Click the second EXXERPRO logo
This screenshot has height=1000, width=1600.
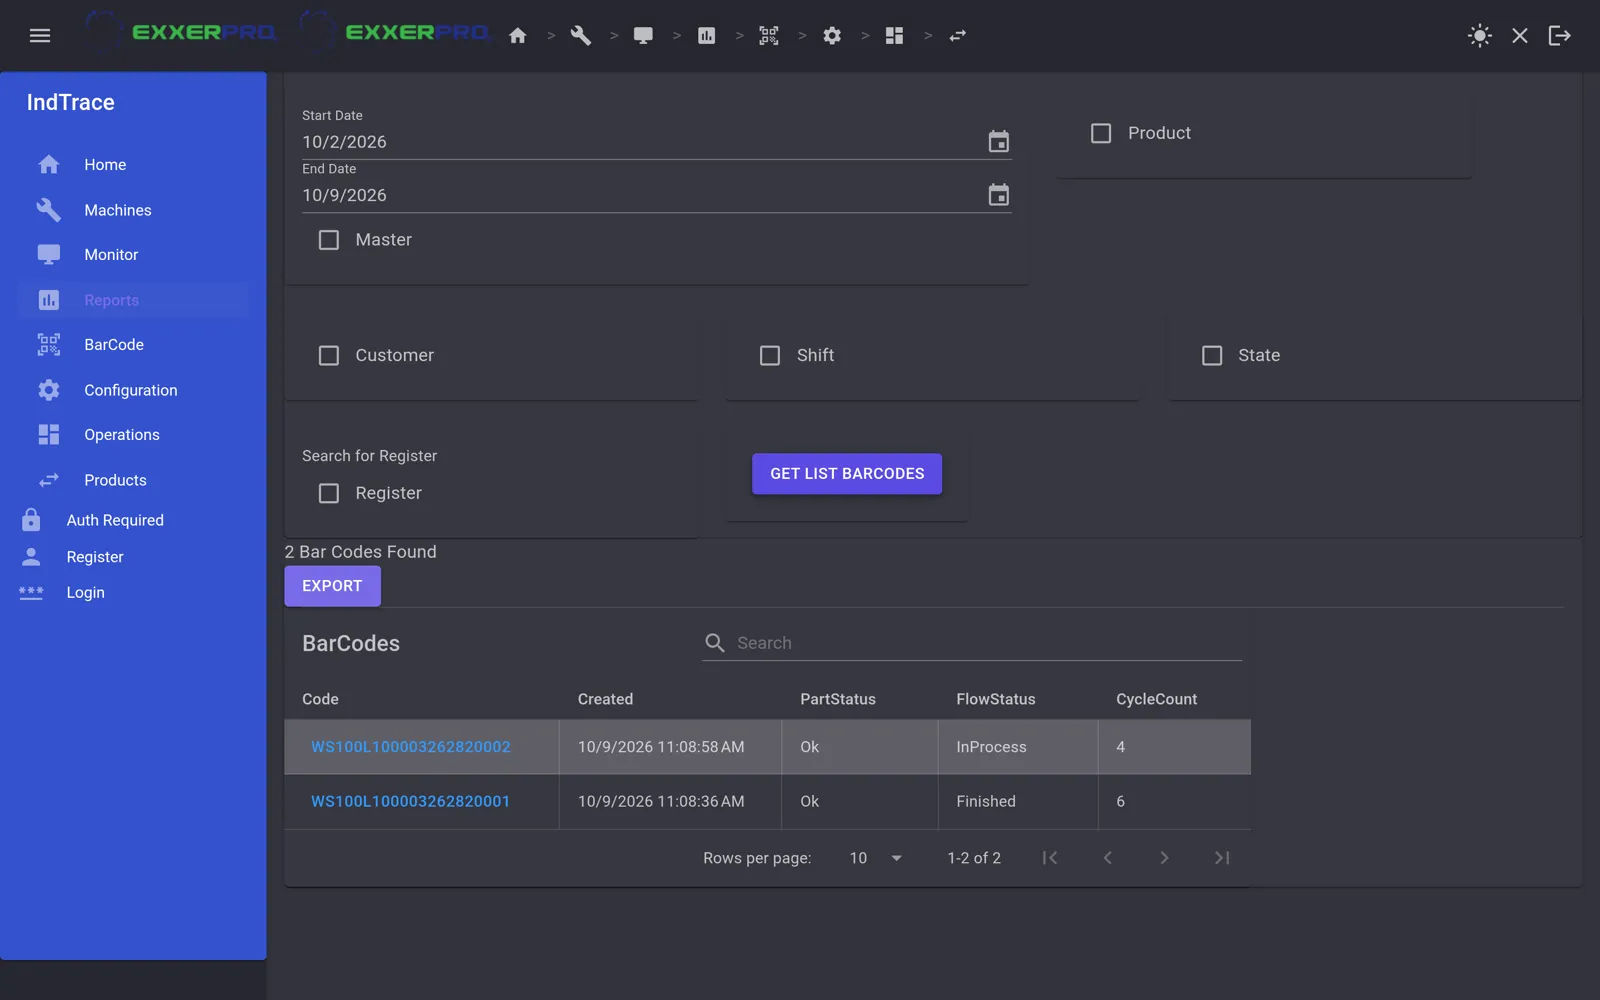pyautogui.click(x=394, y=33)
